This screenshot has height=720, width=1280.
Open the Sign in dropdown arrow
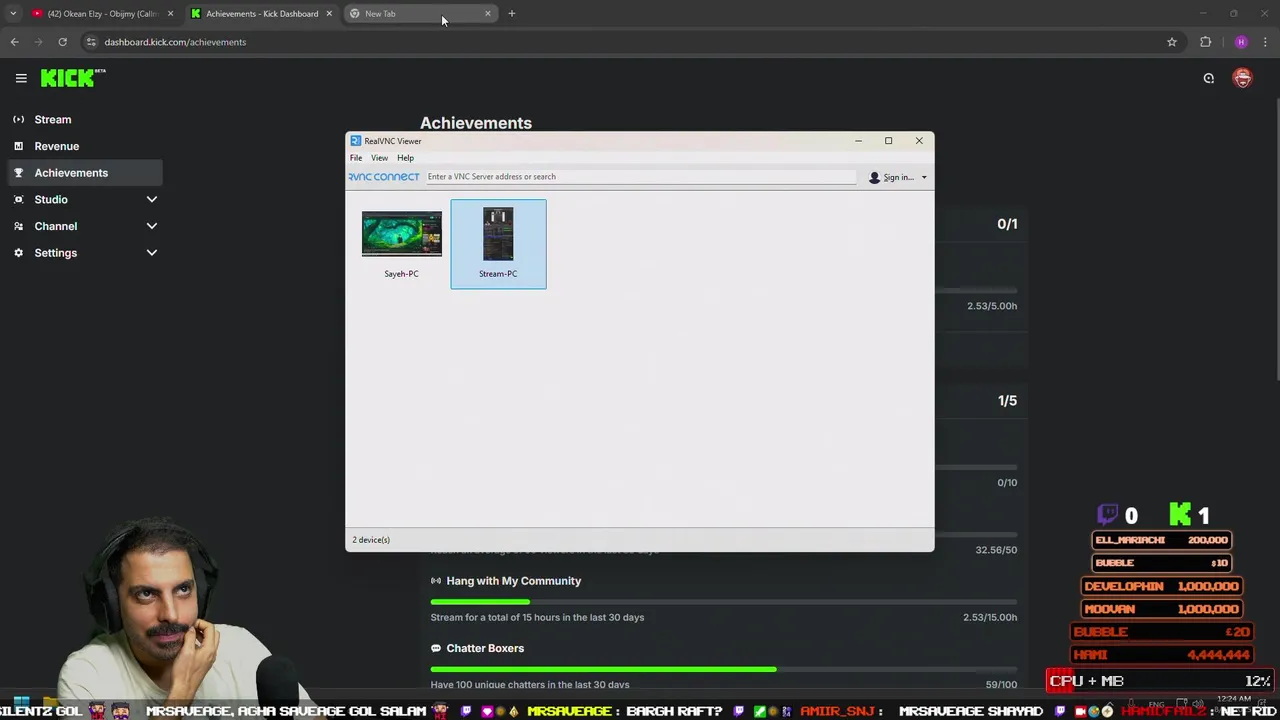point(924,178)
